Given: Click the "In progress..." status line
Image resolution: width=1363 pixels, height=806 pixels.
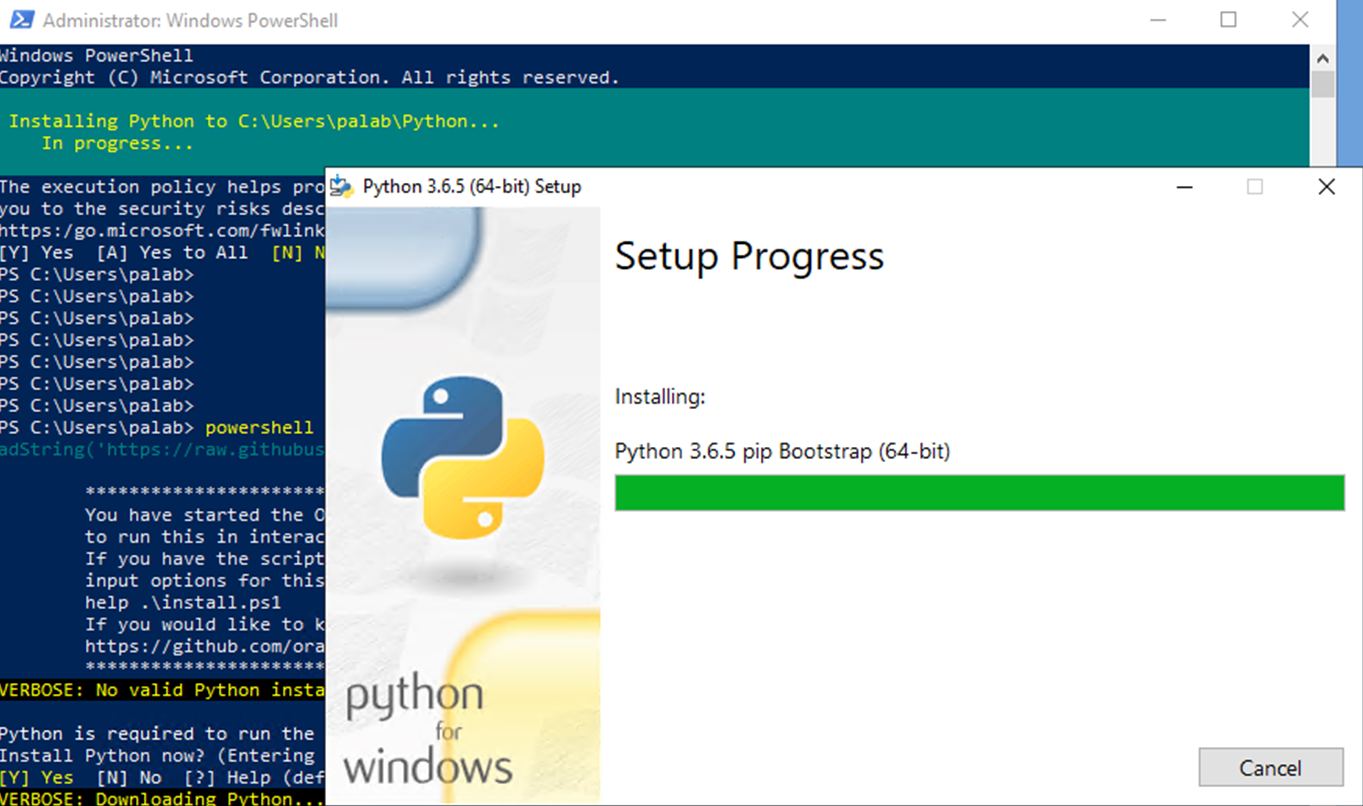Looking at the screenshot, I should click(117, 143).
